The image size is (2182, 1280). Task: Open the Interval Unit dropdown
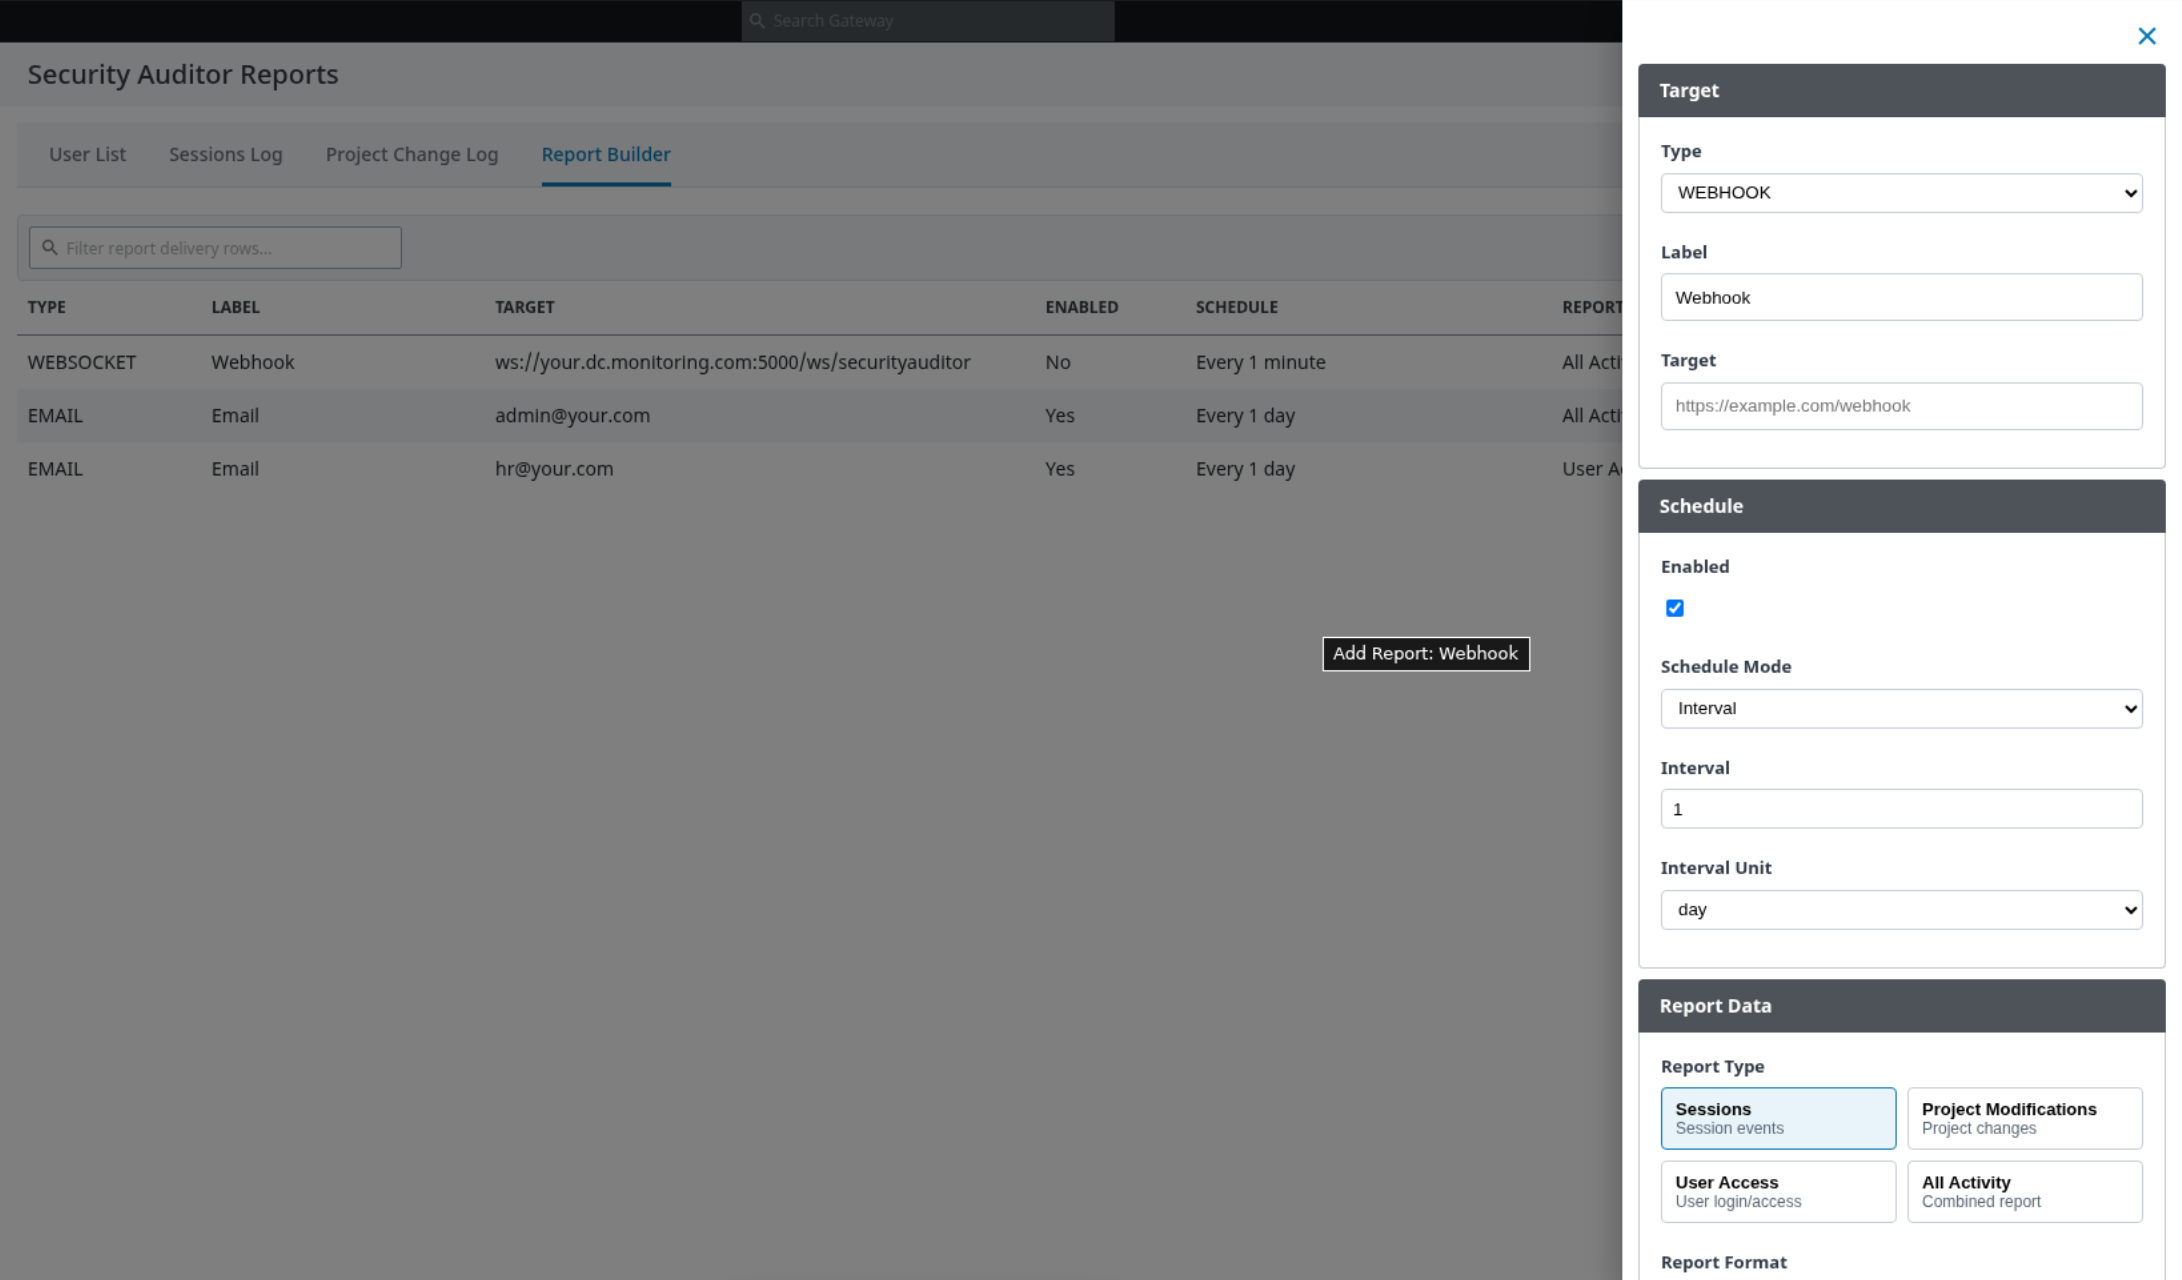[1901, 910]
